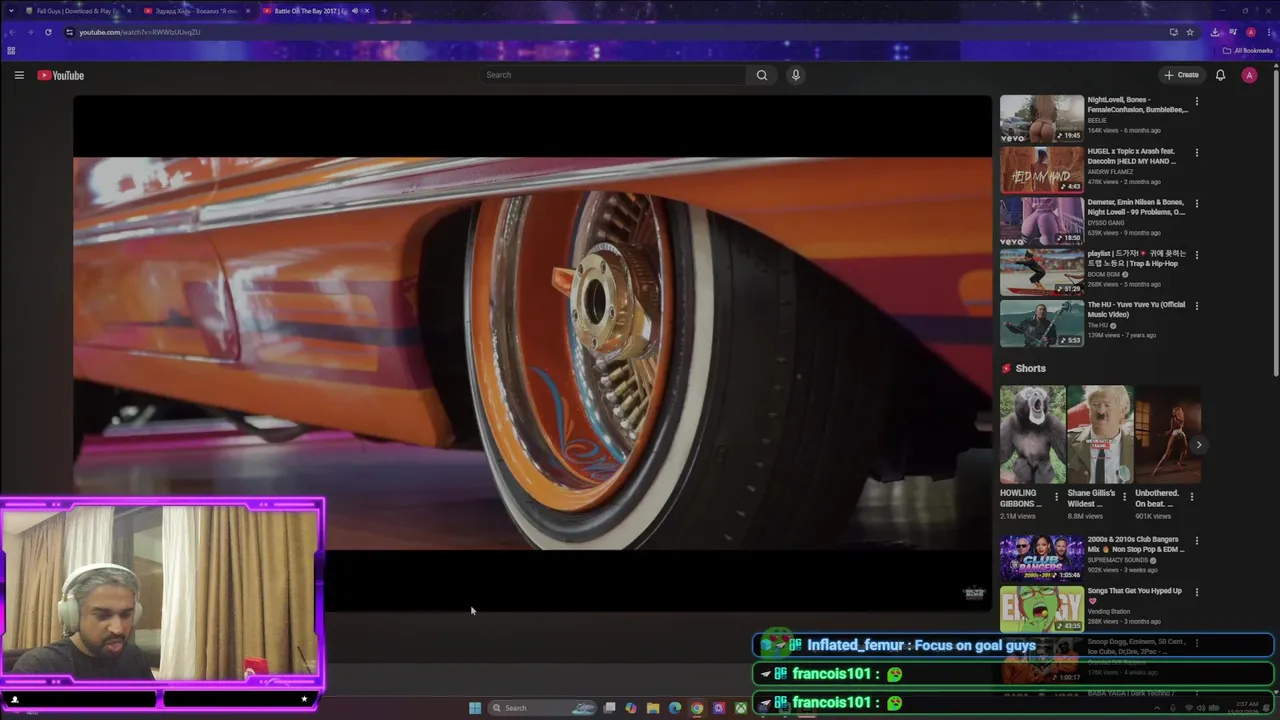Open options for 2000s & 2010s Club Bangers
1280x720 pixels.
pyautogui.click(x=1196, y=541)
